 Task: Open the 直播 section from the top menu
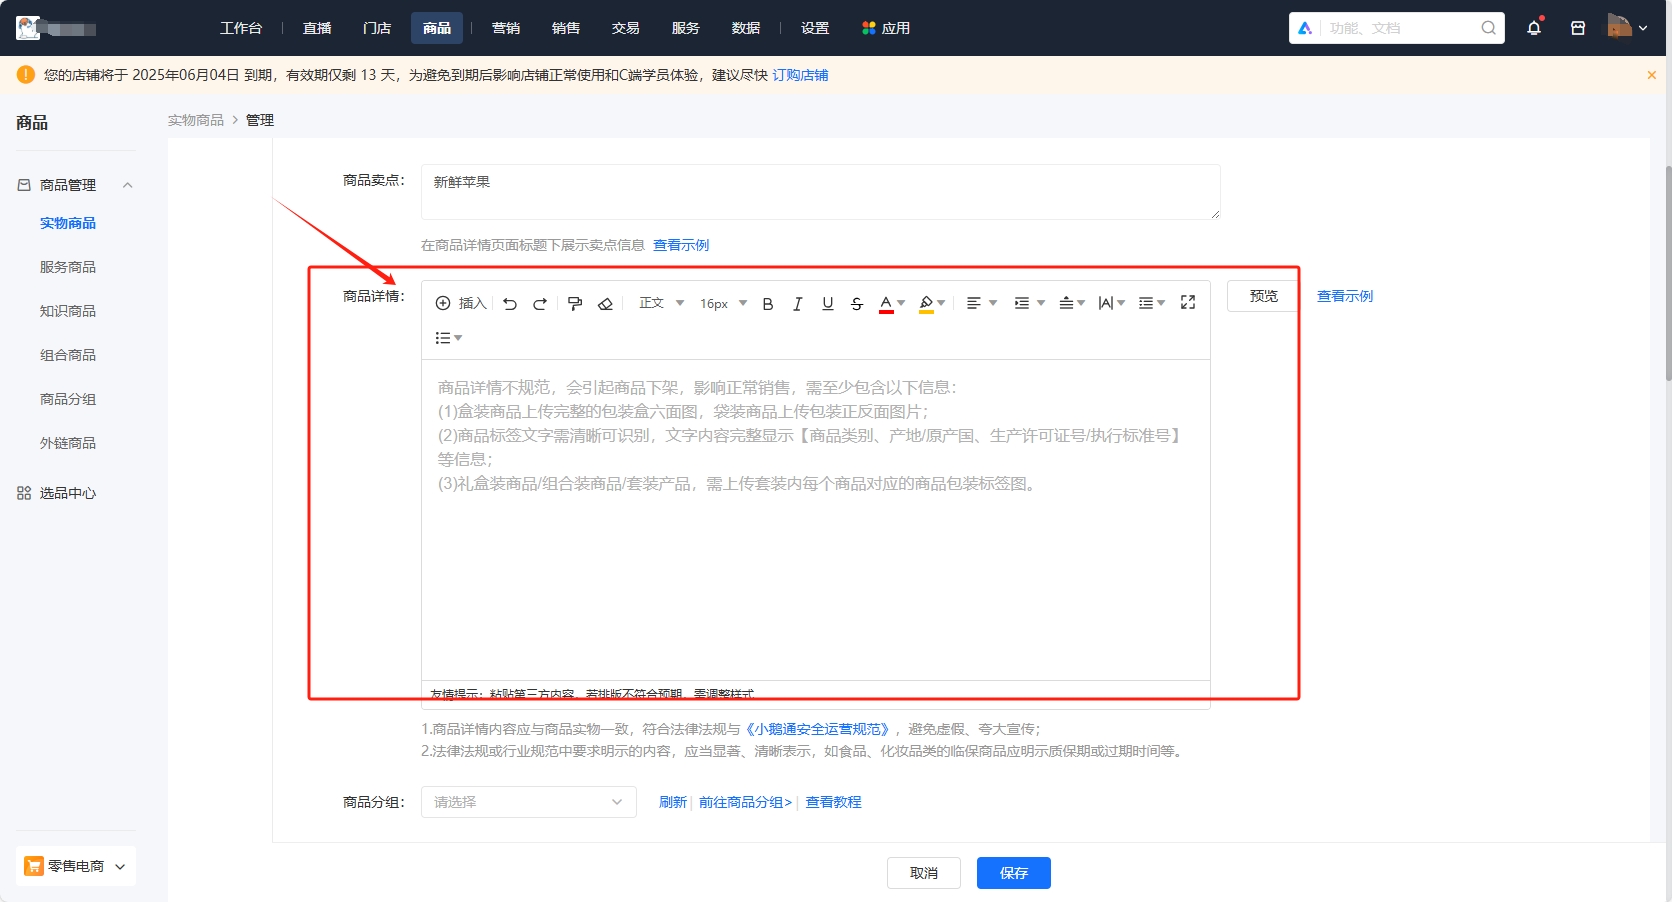[x=317, y=28]
